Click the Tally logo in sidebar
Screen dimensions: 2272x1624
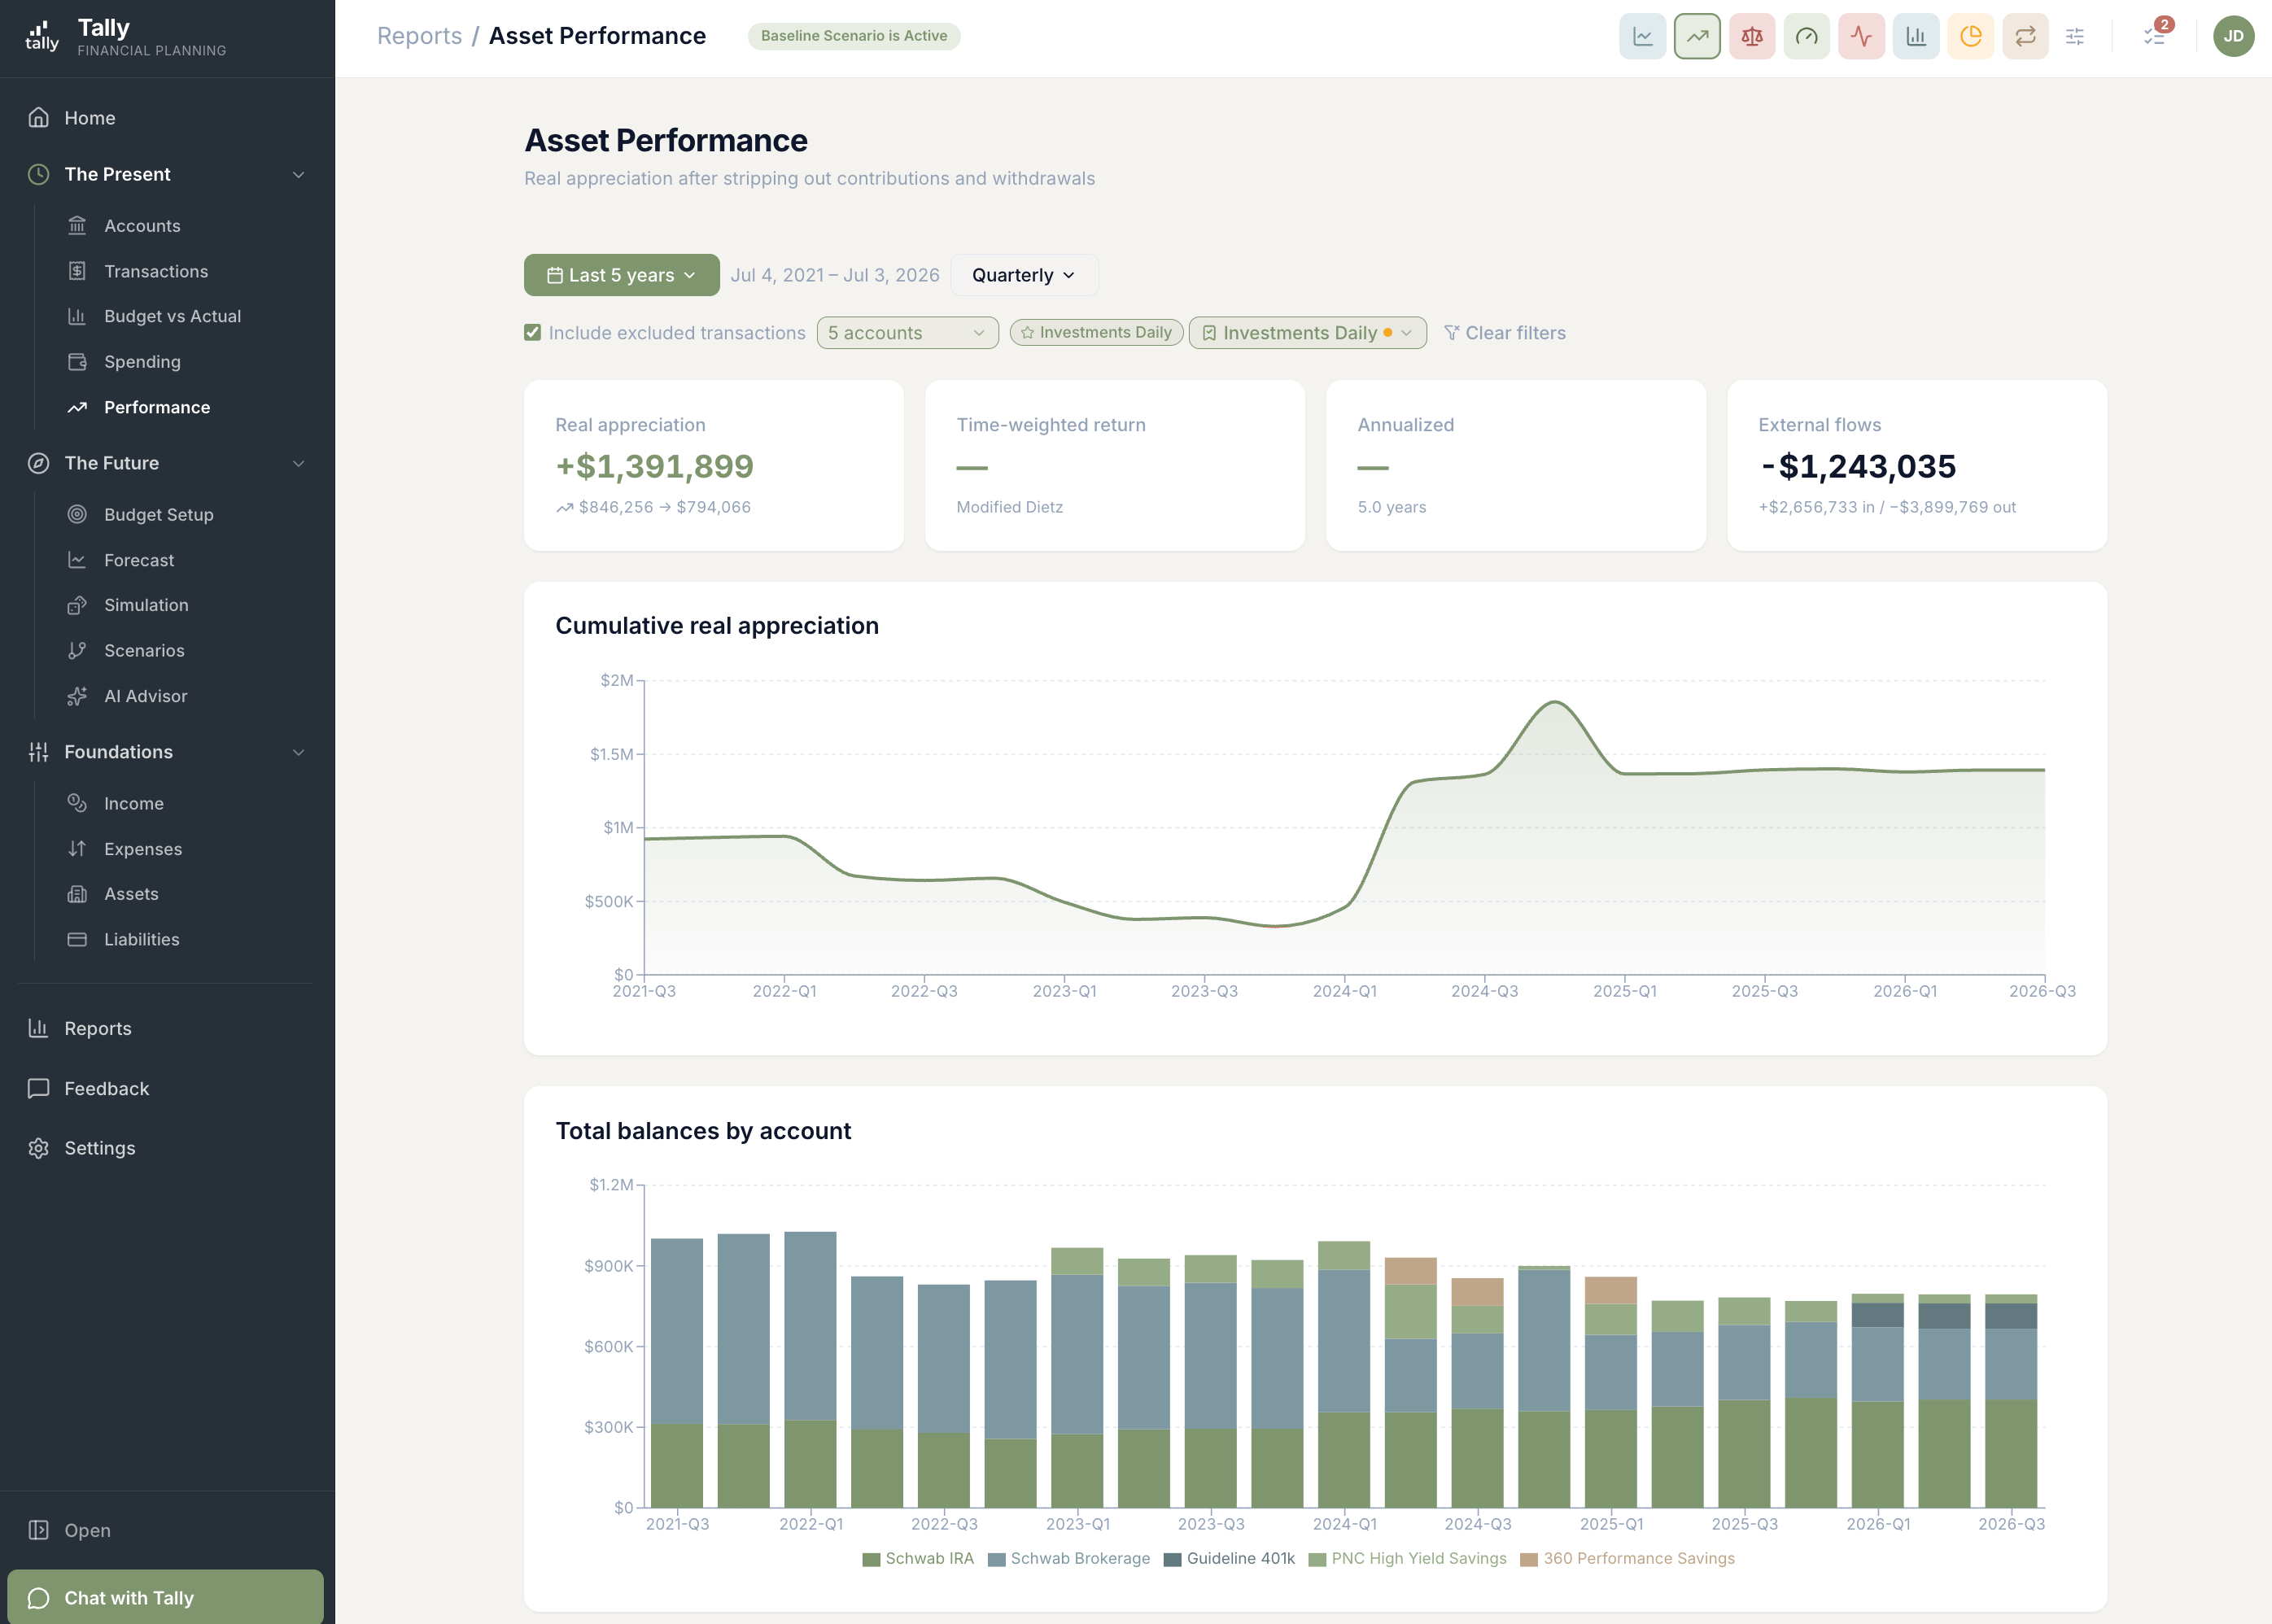41,36
